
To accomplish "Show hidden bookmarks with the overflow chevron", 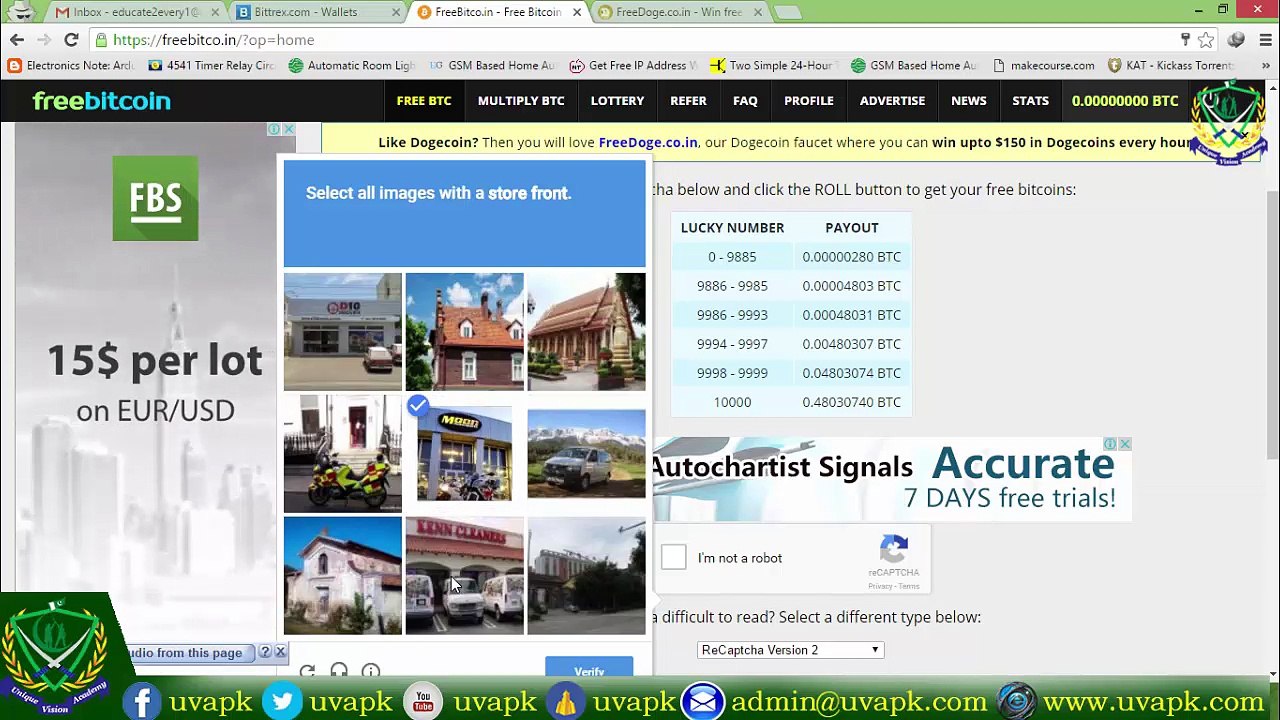I will point(1265,65).
